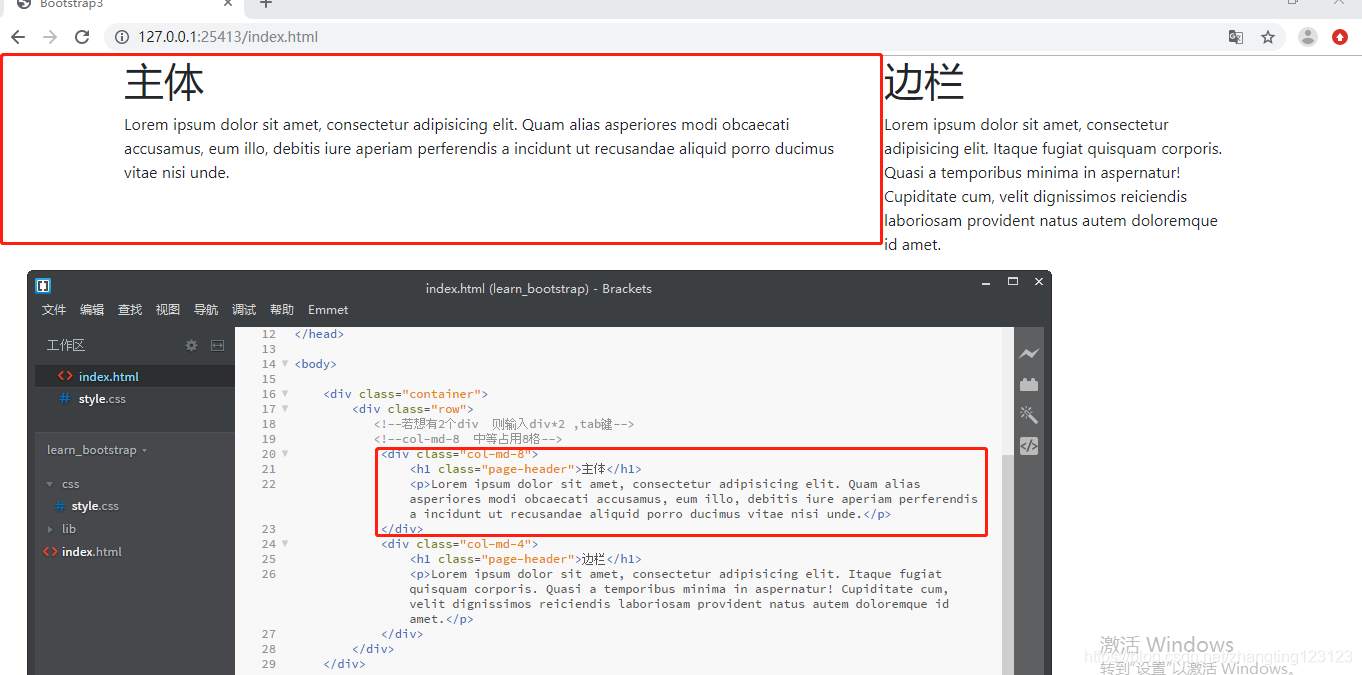The width and height of the screenshot is (1362, 675).
Task: Open the 调试 menu
Action: (x=244, y=310)
